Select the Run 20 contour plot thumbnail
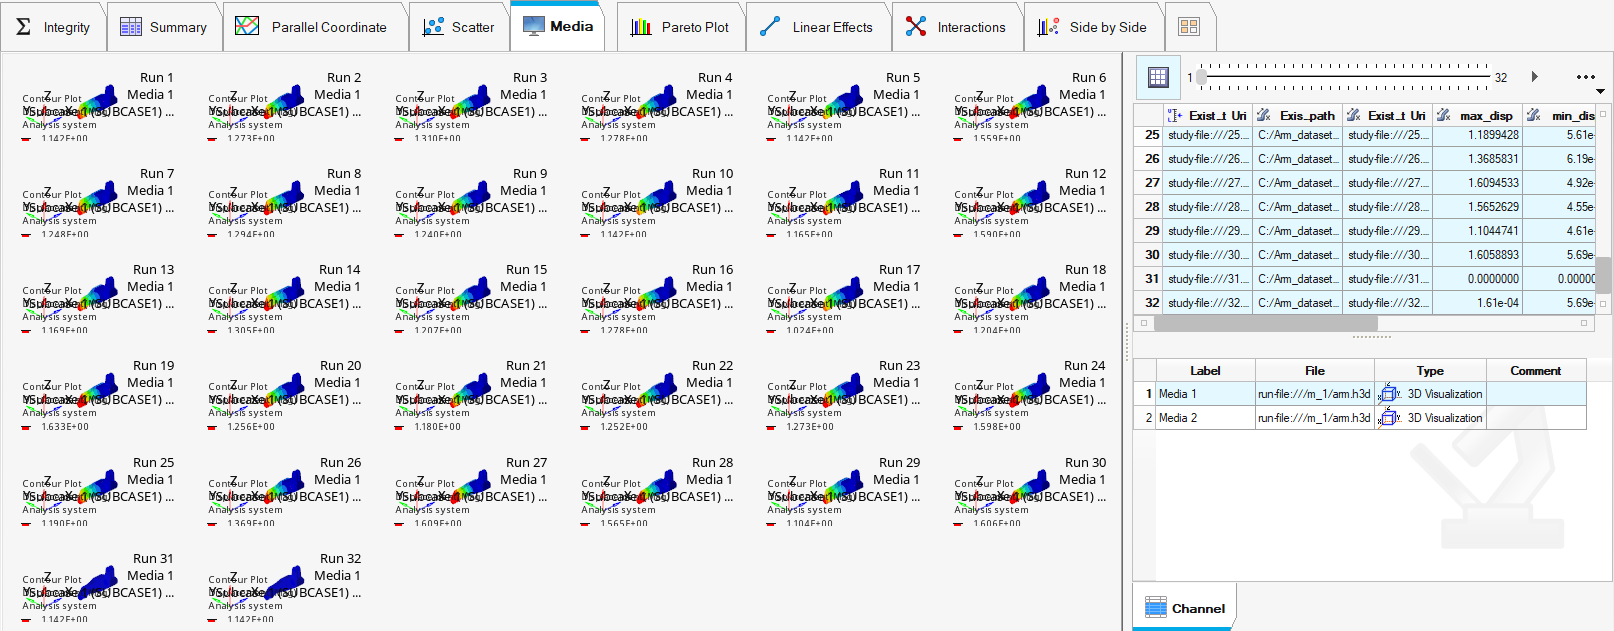 tap(285, 396)
